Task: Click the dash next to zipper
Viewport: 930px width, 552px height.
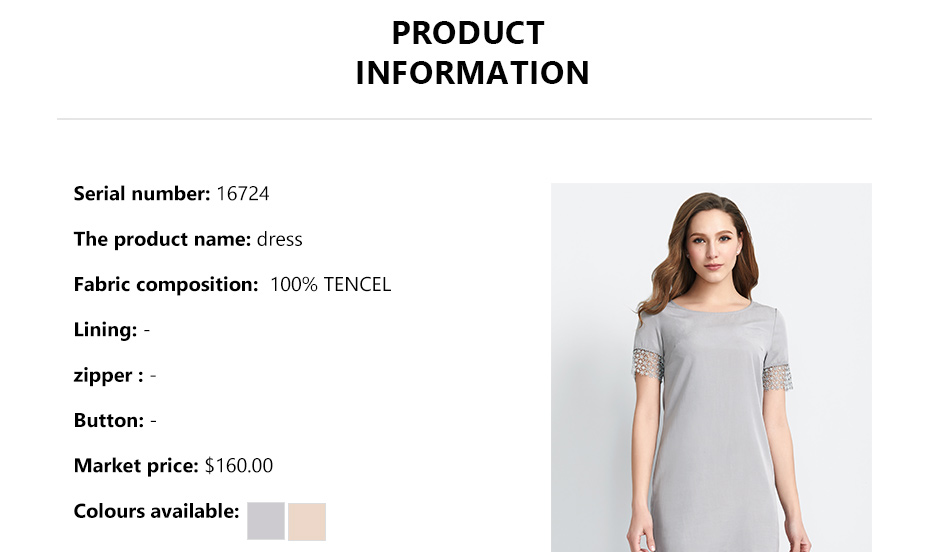Action: pos(153,376)
